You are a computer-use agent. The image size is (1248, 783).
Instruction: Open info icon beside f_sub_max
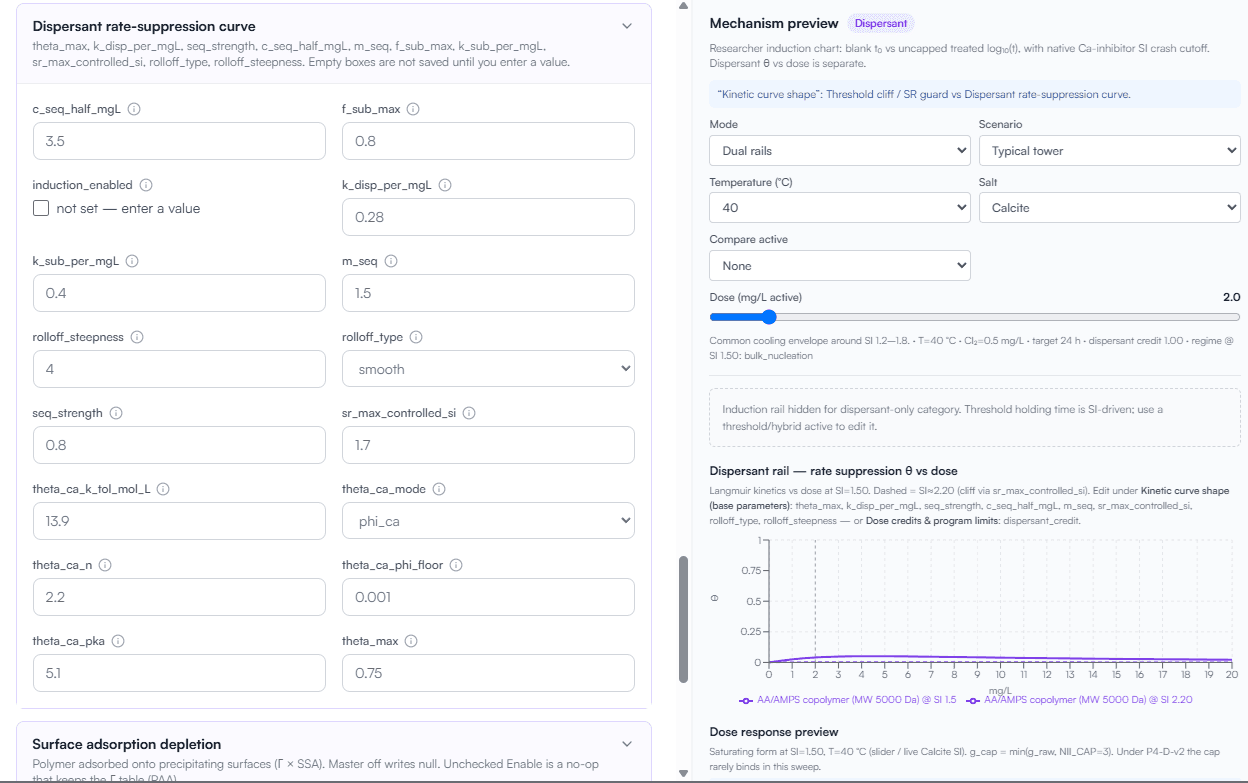click(x=413, y=109)
